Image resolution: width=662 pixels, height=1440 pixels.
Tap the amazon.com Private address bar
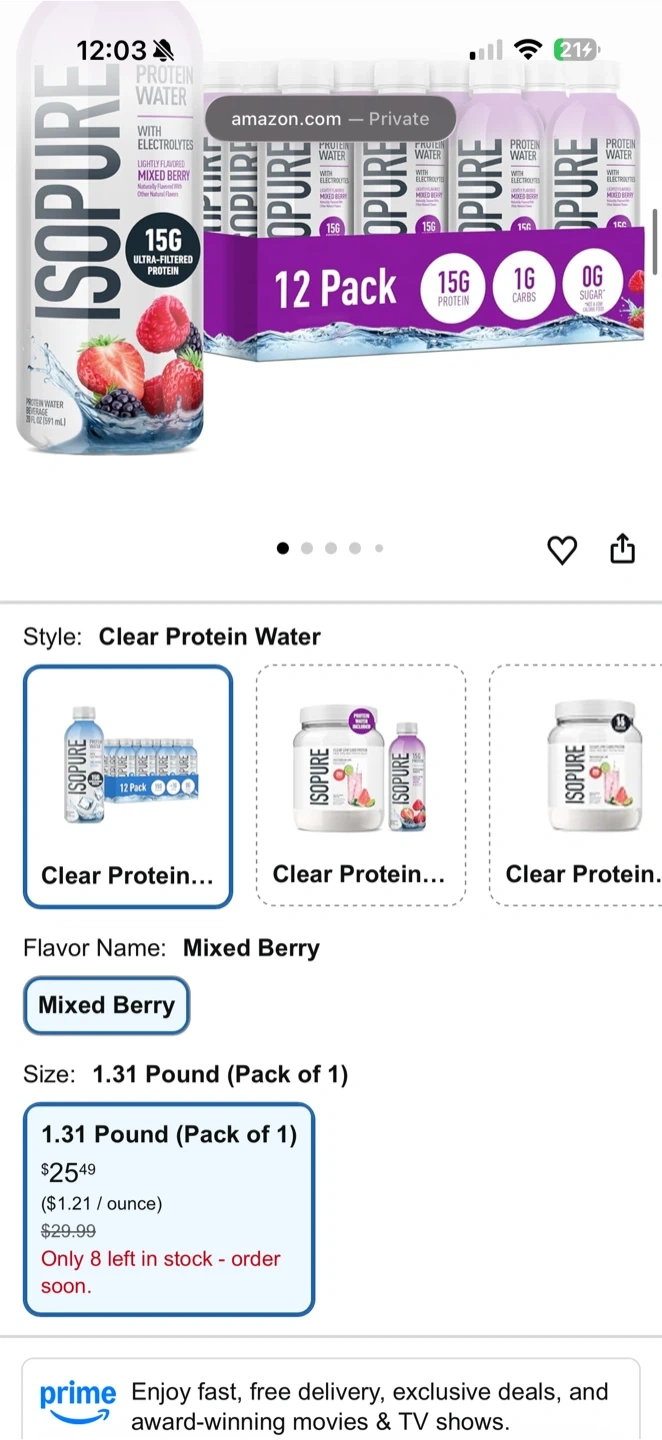tap(330, 119)
